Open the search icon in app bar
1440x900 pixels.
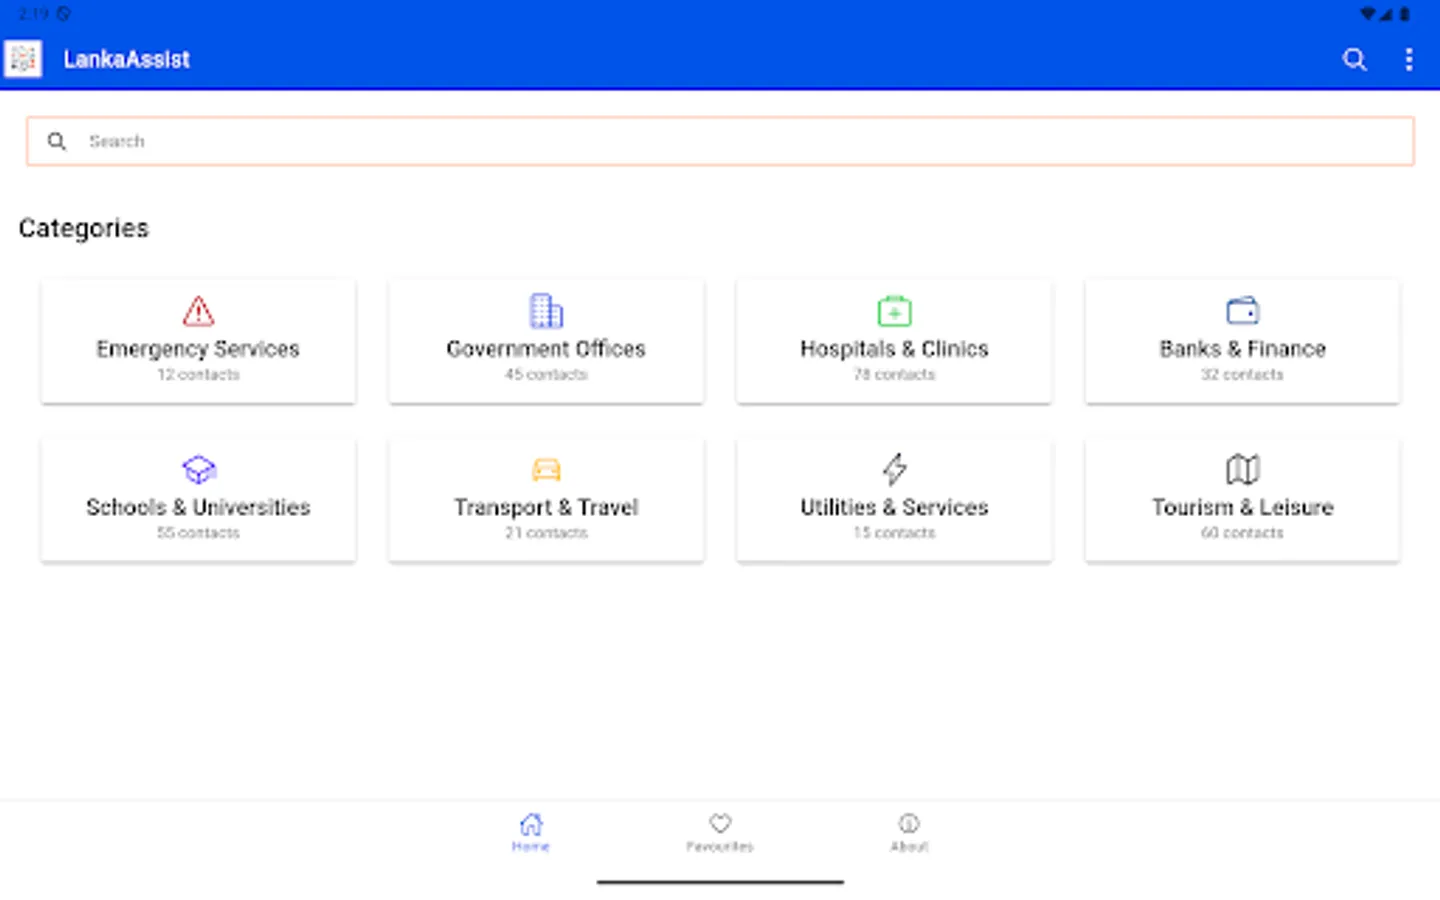pos(1354,59)
